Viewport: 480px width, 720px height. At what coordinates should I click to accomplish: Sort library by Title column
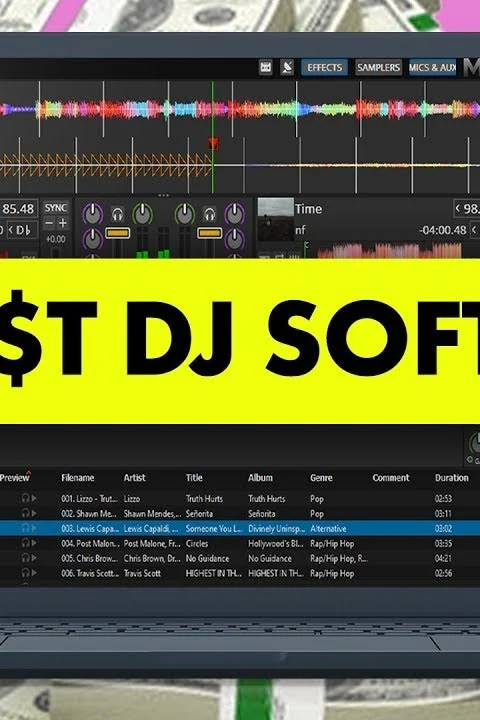click(x=194, y=478)
